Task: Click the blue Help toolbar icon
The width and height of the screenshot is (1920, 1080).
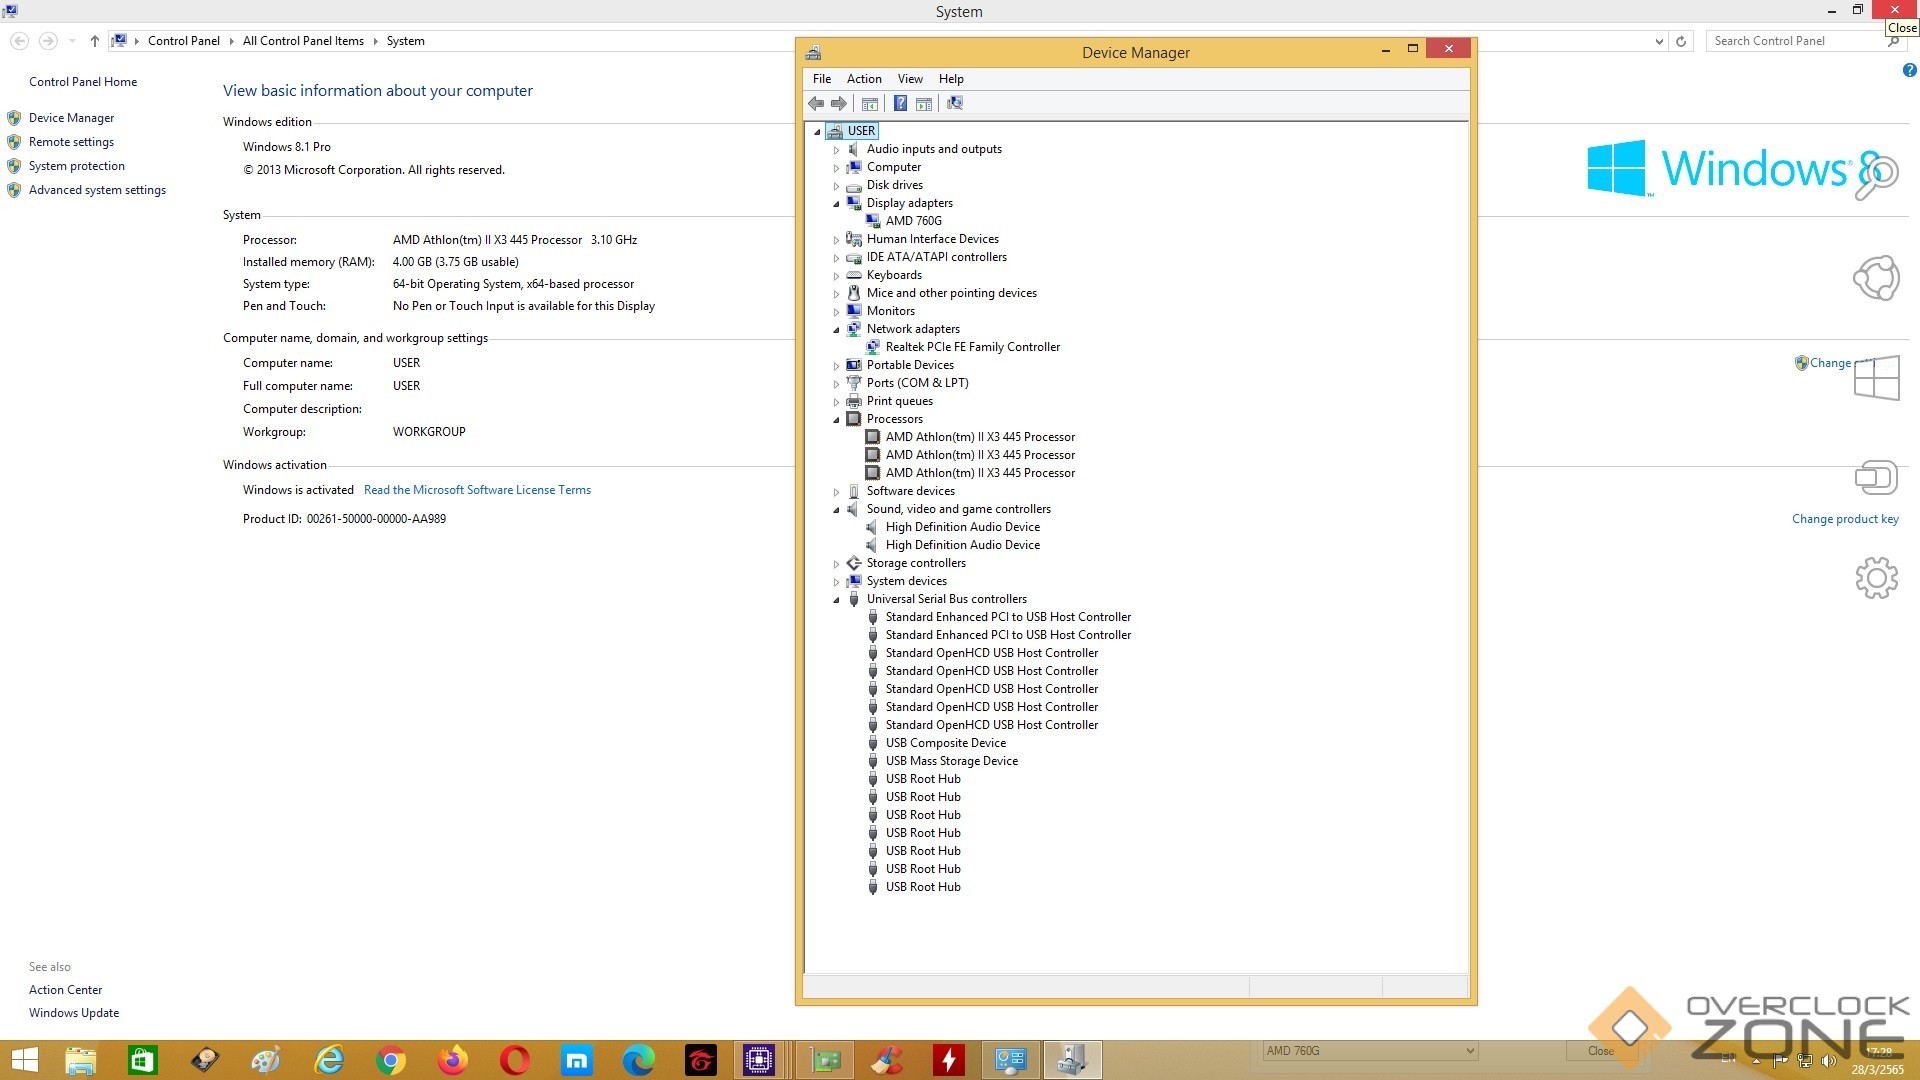Action: point(900,103)
